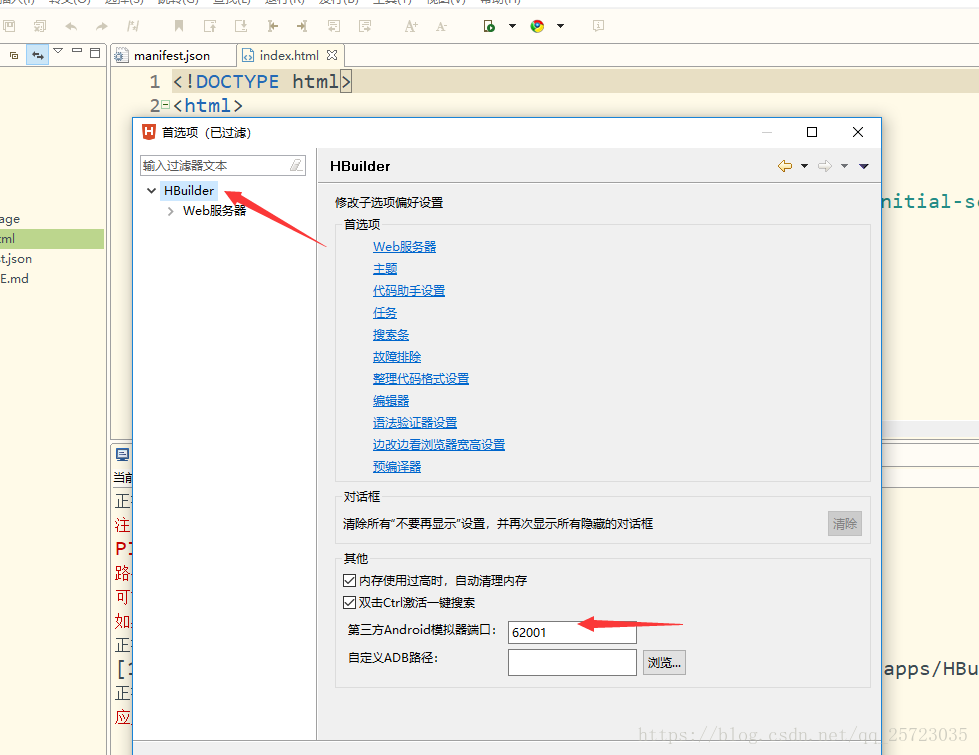The height and width of the screenshot is (755, 979).
Task: Open the 语法验证器设置 link
Action: (x=415, y=423)
